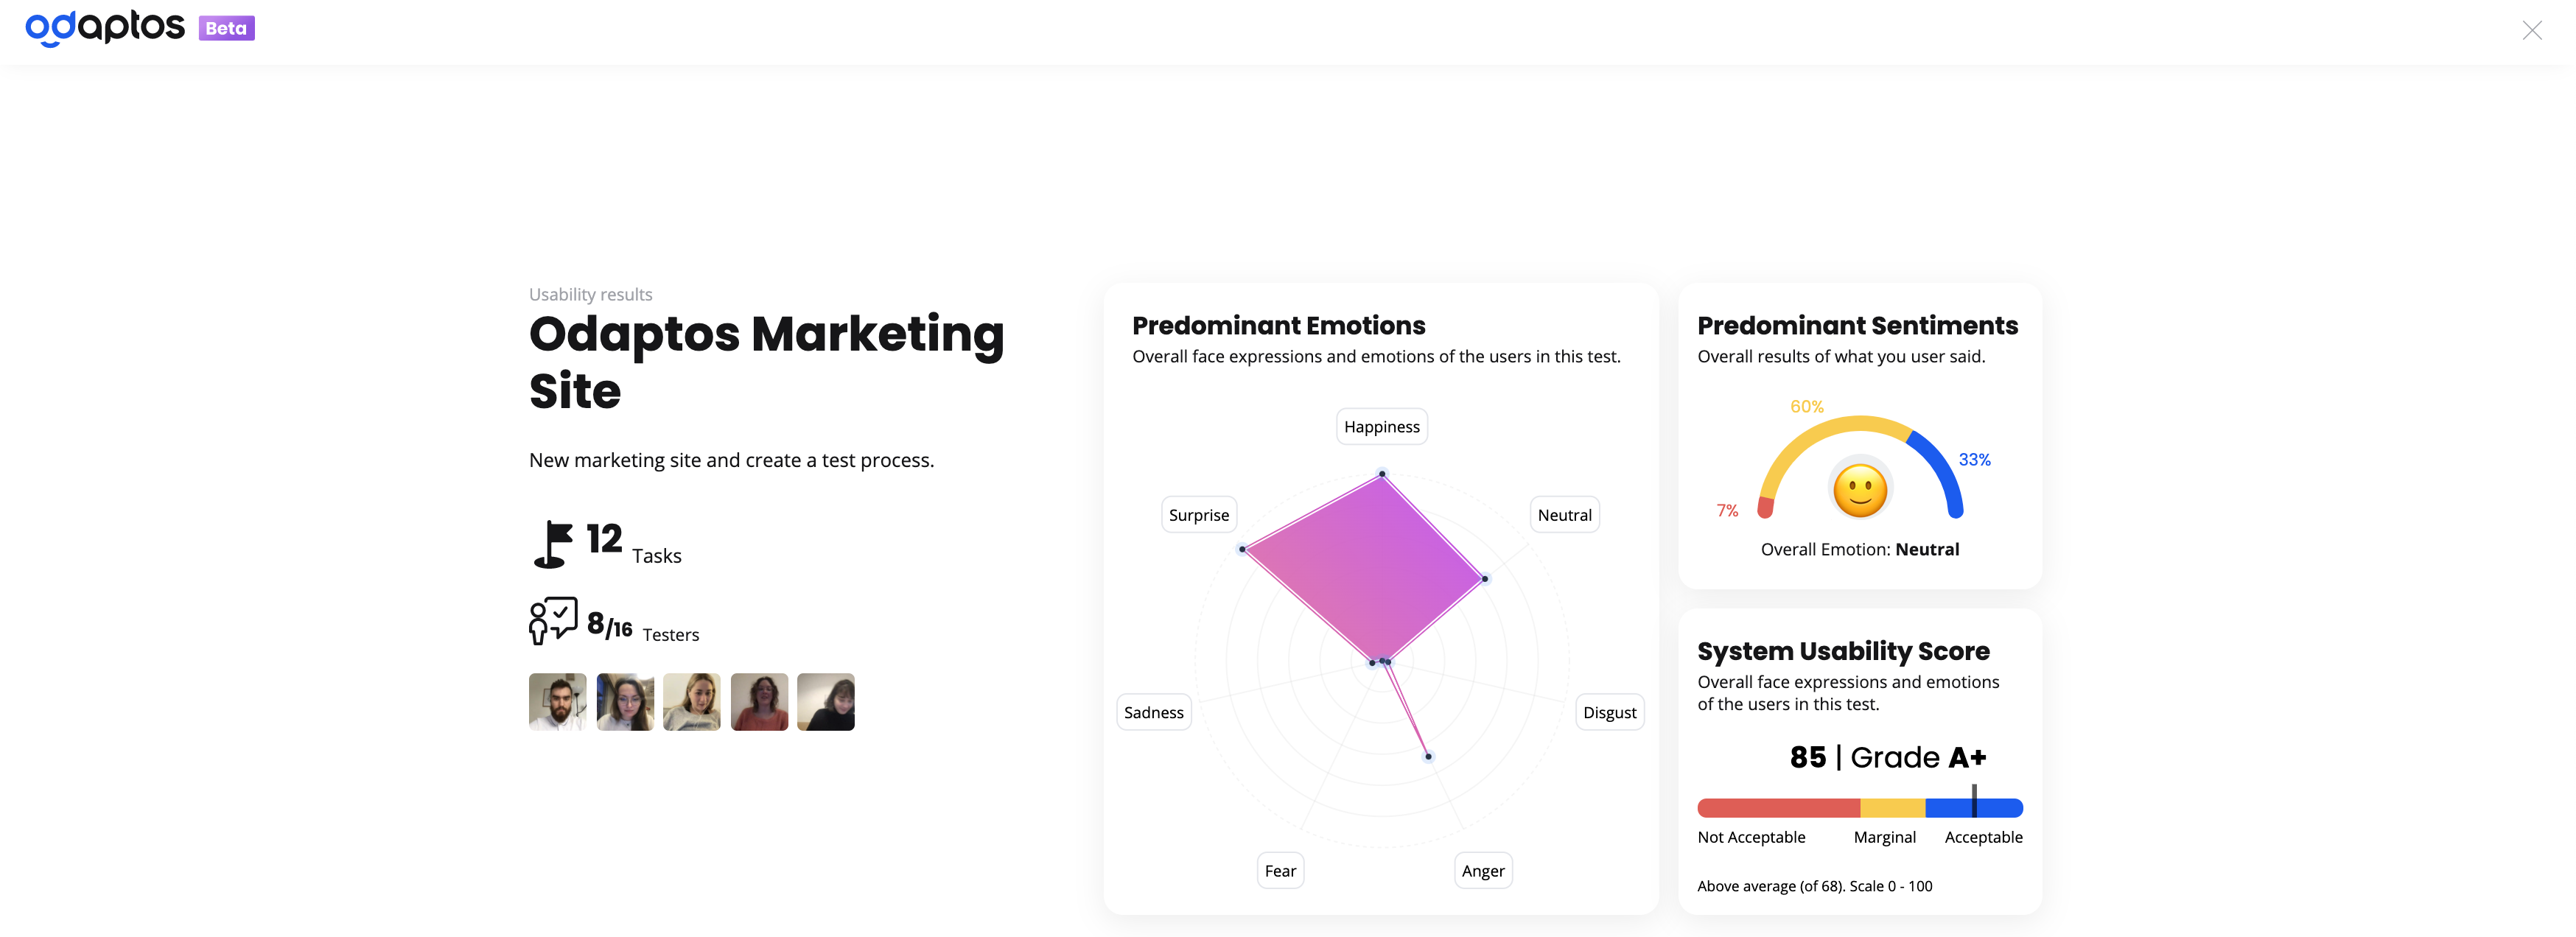
Task: Click the Odaptos logo
Action: click(x=105, y=27)
